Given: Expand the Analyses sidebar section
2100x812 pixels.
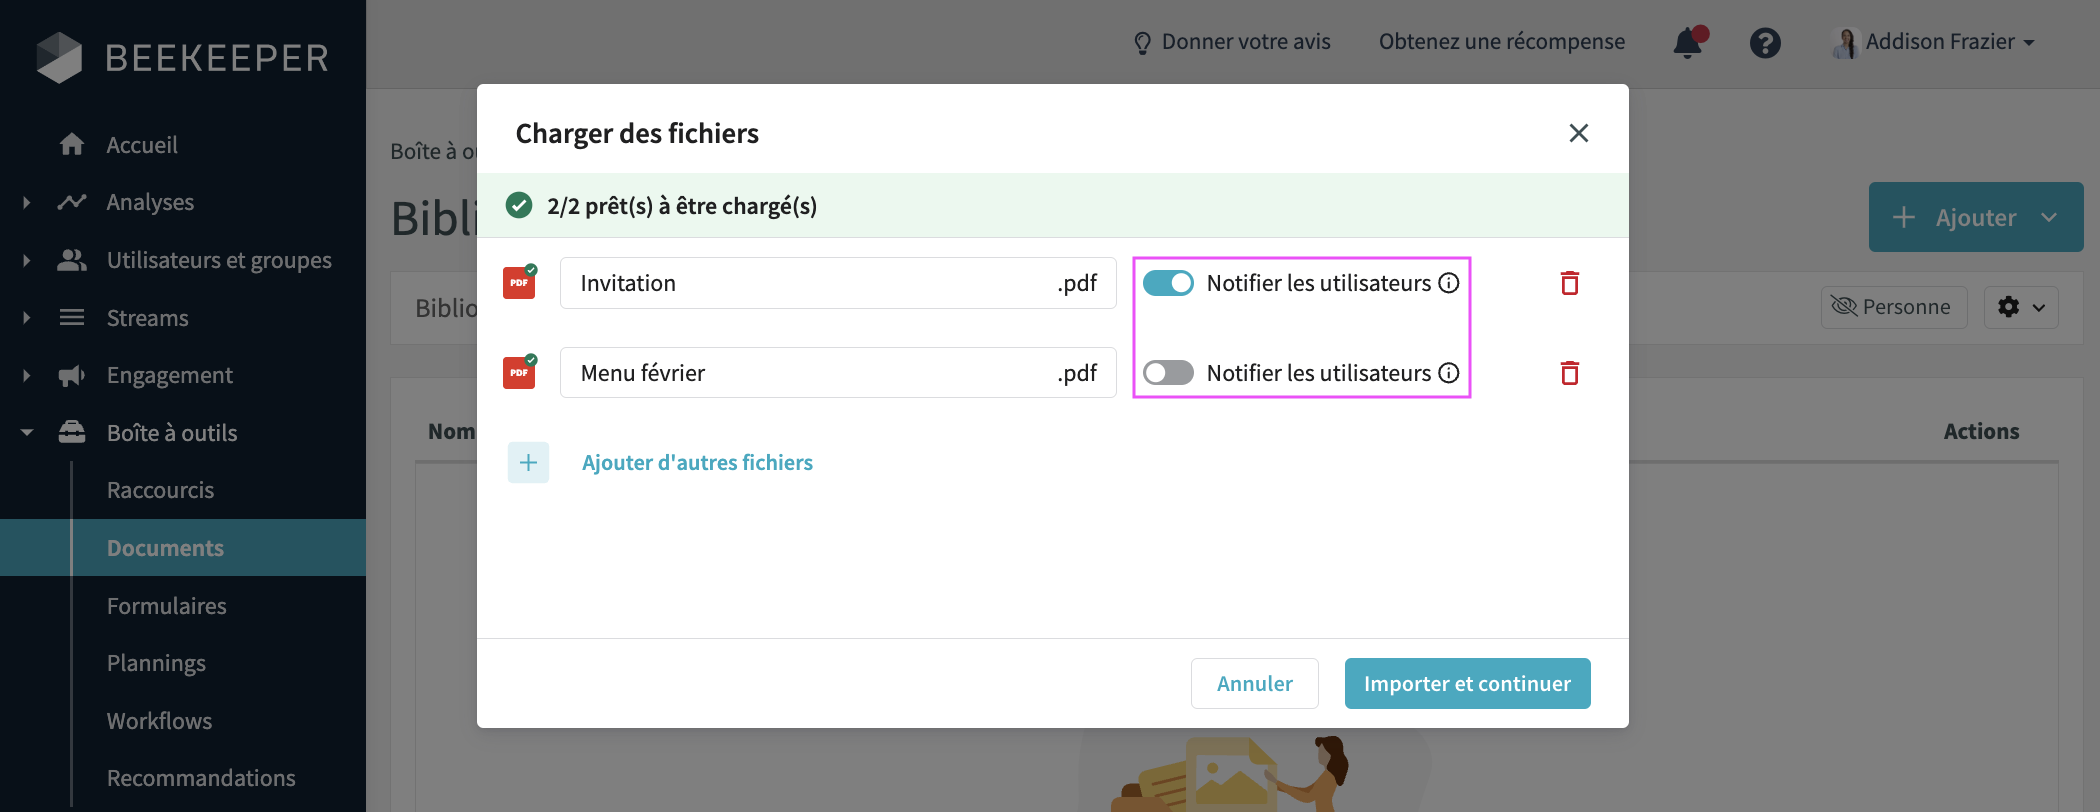Looking at the screenshot, I should pyautogui.click(x=27, y=202).
